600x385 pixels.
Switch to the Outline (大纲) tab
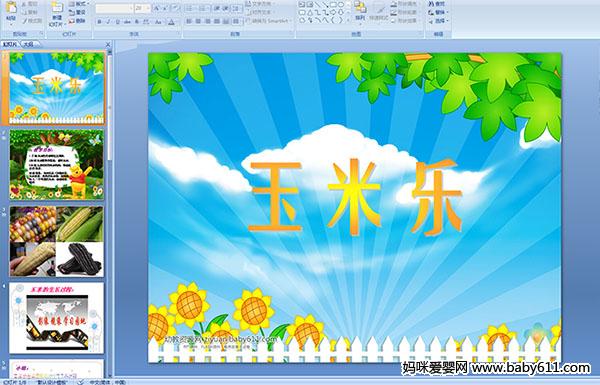pos(28,44)
